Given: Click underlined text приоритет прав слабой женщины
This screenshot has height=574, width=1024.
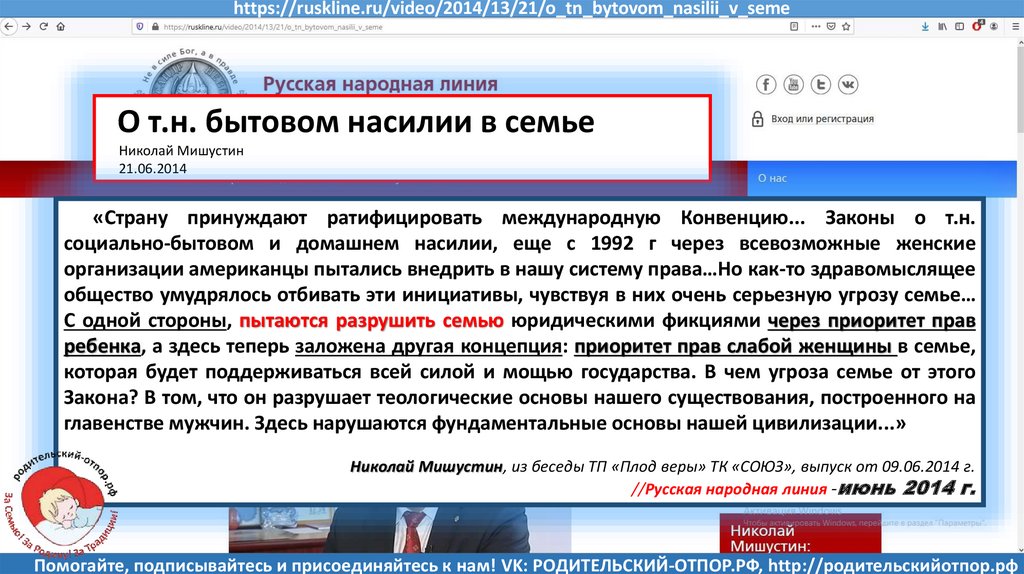Looking at the screenshot, I should pos(735,347).
